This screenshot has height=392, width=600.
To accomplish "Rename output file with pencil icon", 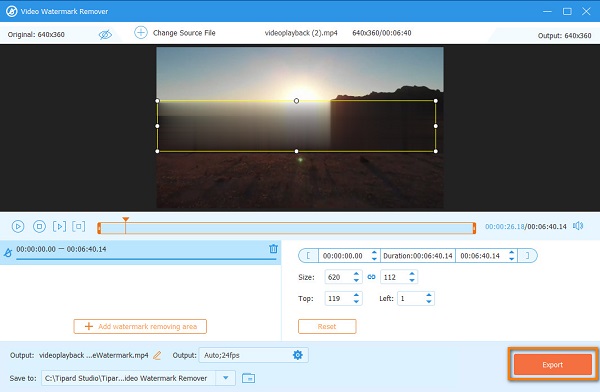I will click(x=157, y=356).
